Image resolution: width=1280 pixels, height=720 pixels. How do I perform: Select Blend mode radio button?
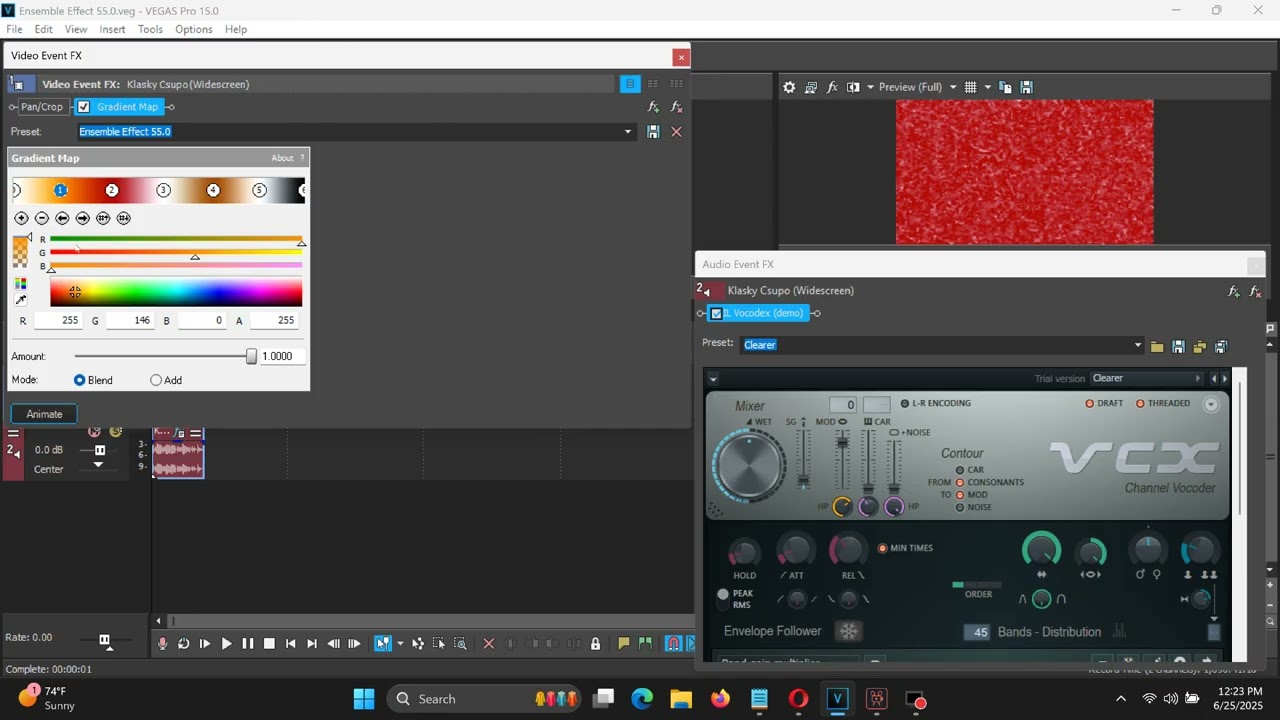click(80, 380)
